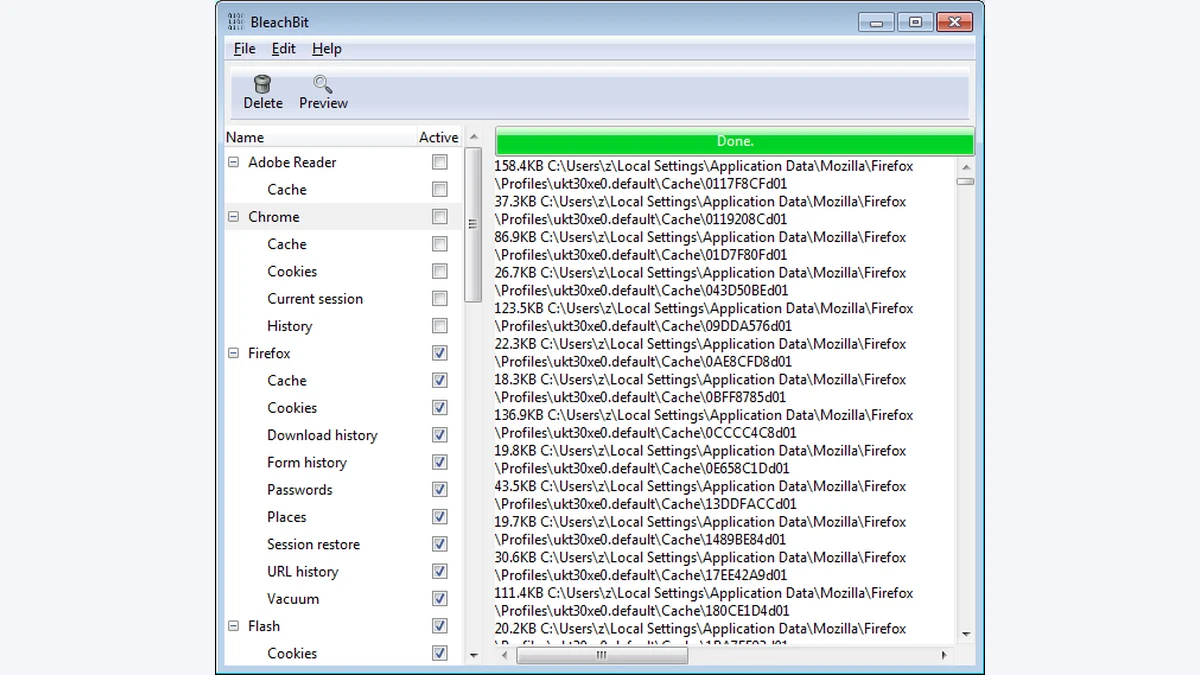Open the Help menu
Screen dimensions: 1200x675
(x=326, y=48)
